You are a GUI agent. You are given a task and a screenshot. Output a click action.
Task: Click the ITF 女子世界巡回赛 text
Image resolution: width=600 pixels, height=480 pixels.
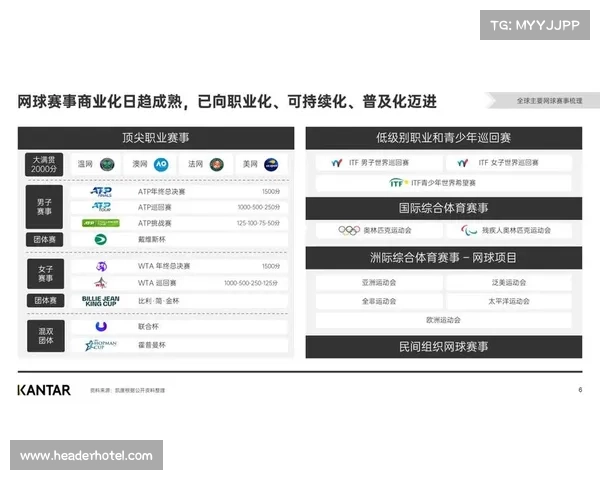[509, 163]
